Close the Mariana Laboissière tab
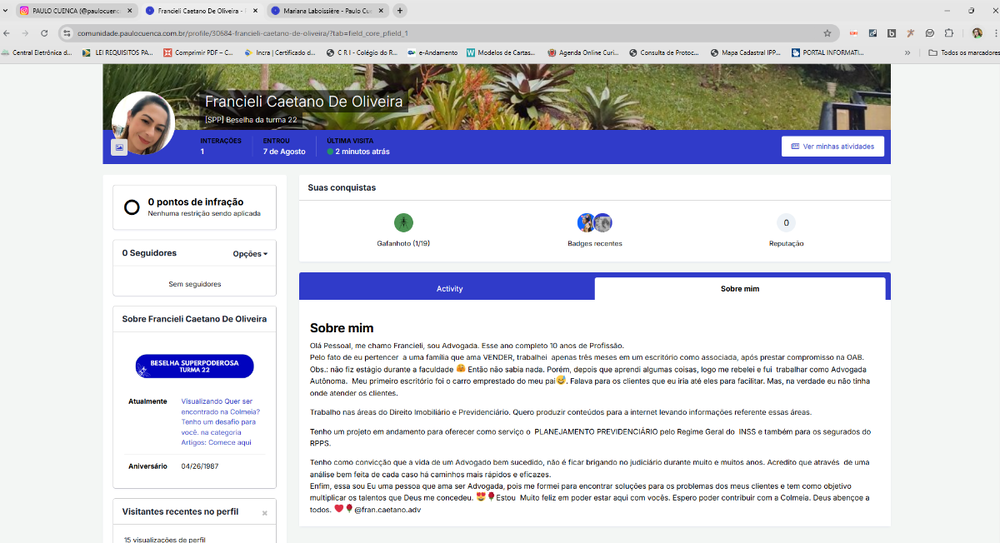The width and height of the screenshot is (1000, 543). (381, 11)
